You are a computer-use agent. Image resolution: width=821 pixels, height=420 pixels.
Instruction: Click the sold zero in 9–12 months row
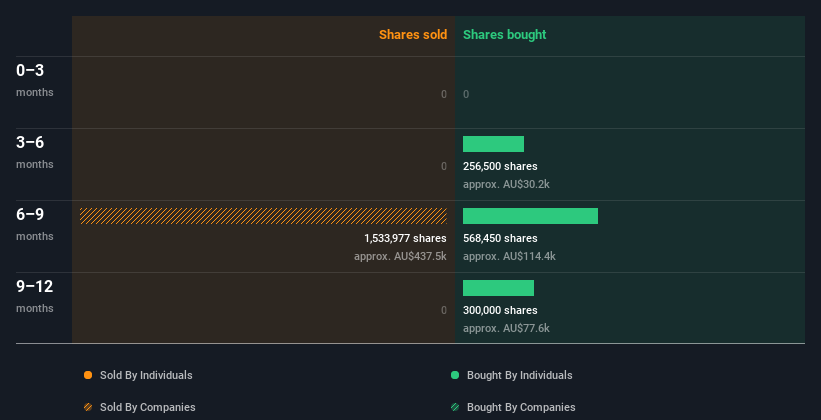tap(444, 311)
